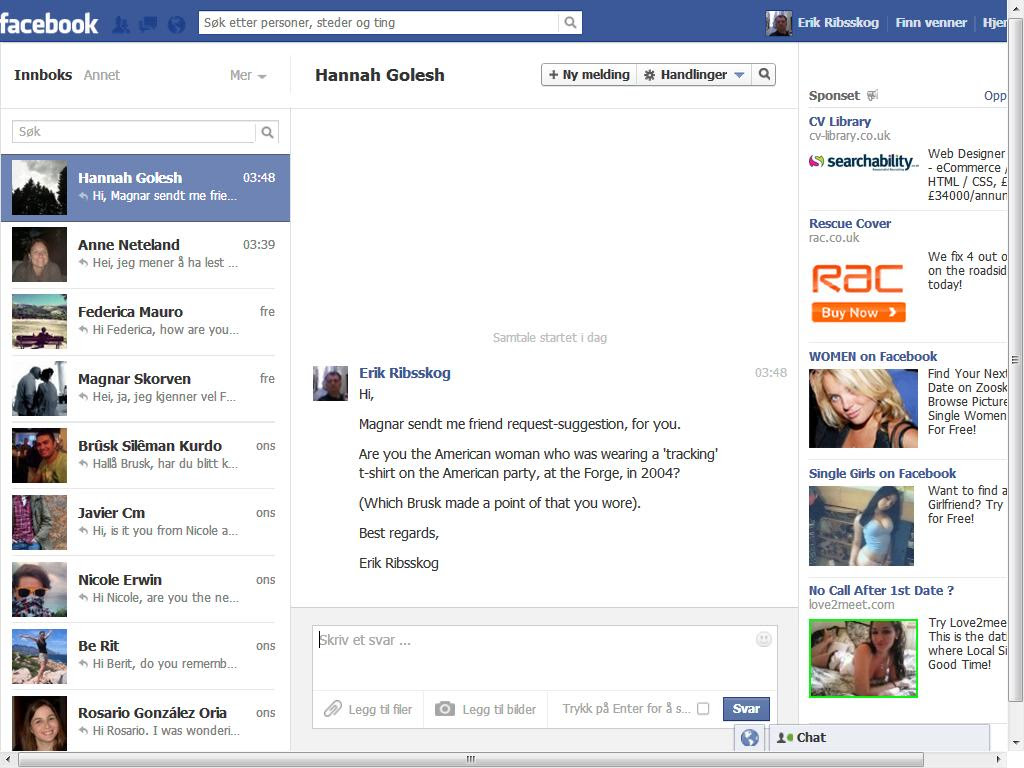Open Nicole Erwin conversation
Viewport: 1024px width, 768px height.
click(x=145, y=589)
